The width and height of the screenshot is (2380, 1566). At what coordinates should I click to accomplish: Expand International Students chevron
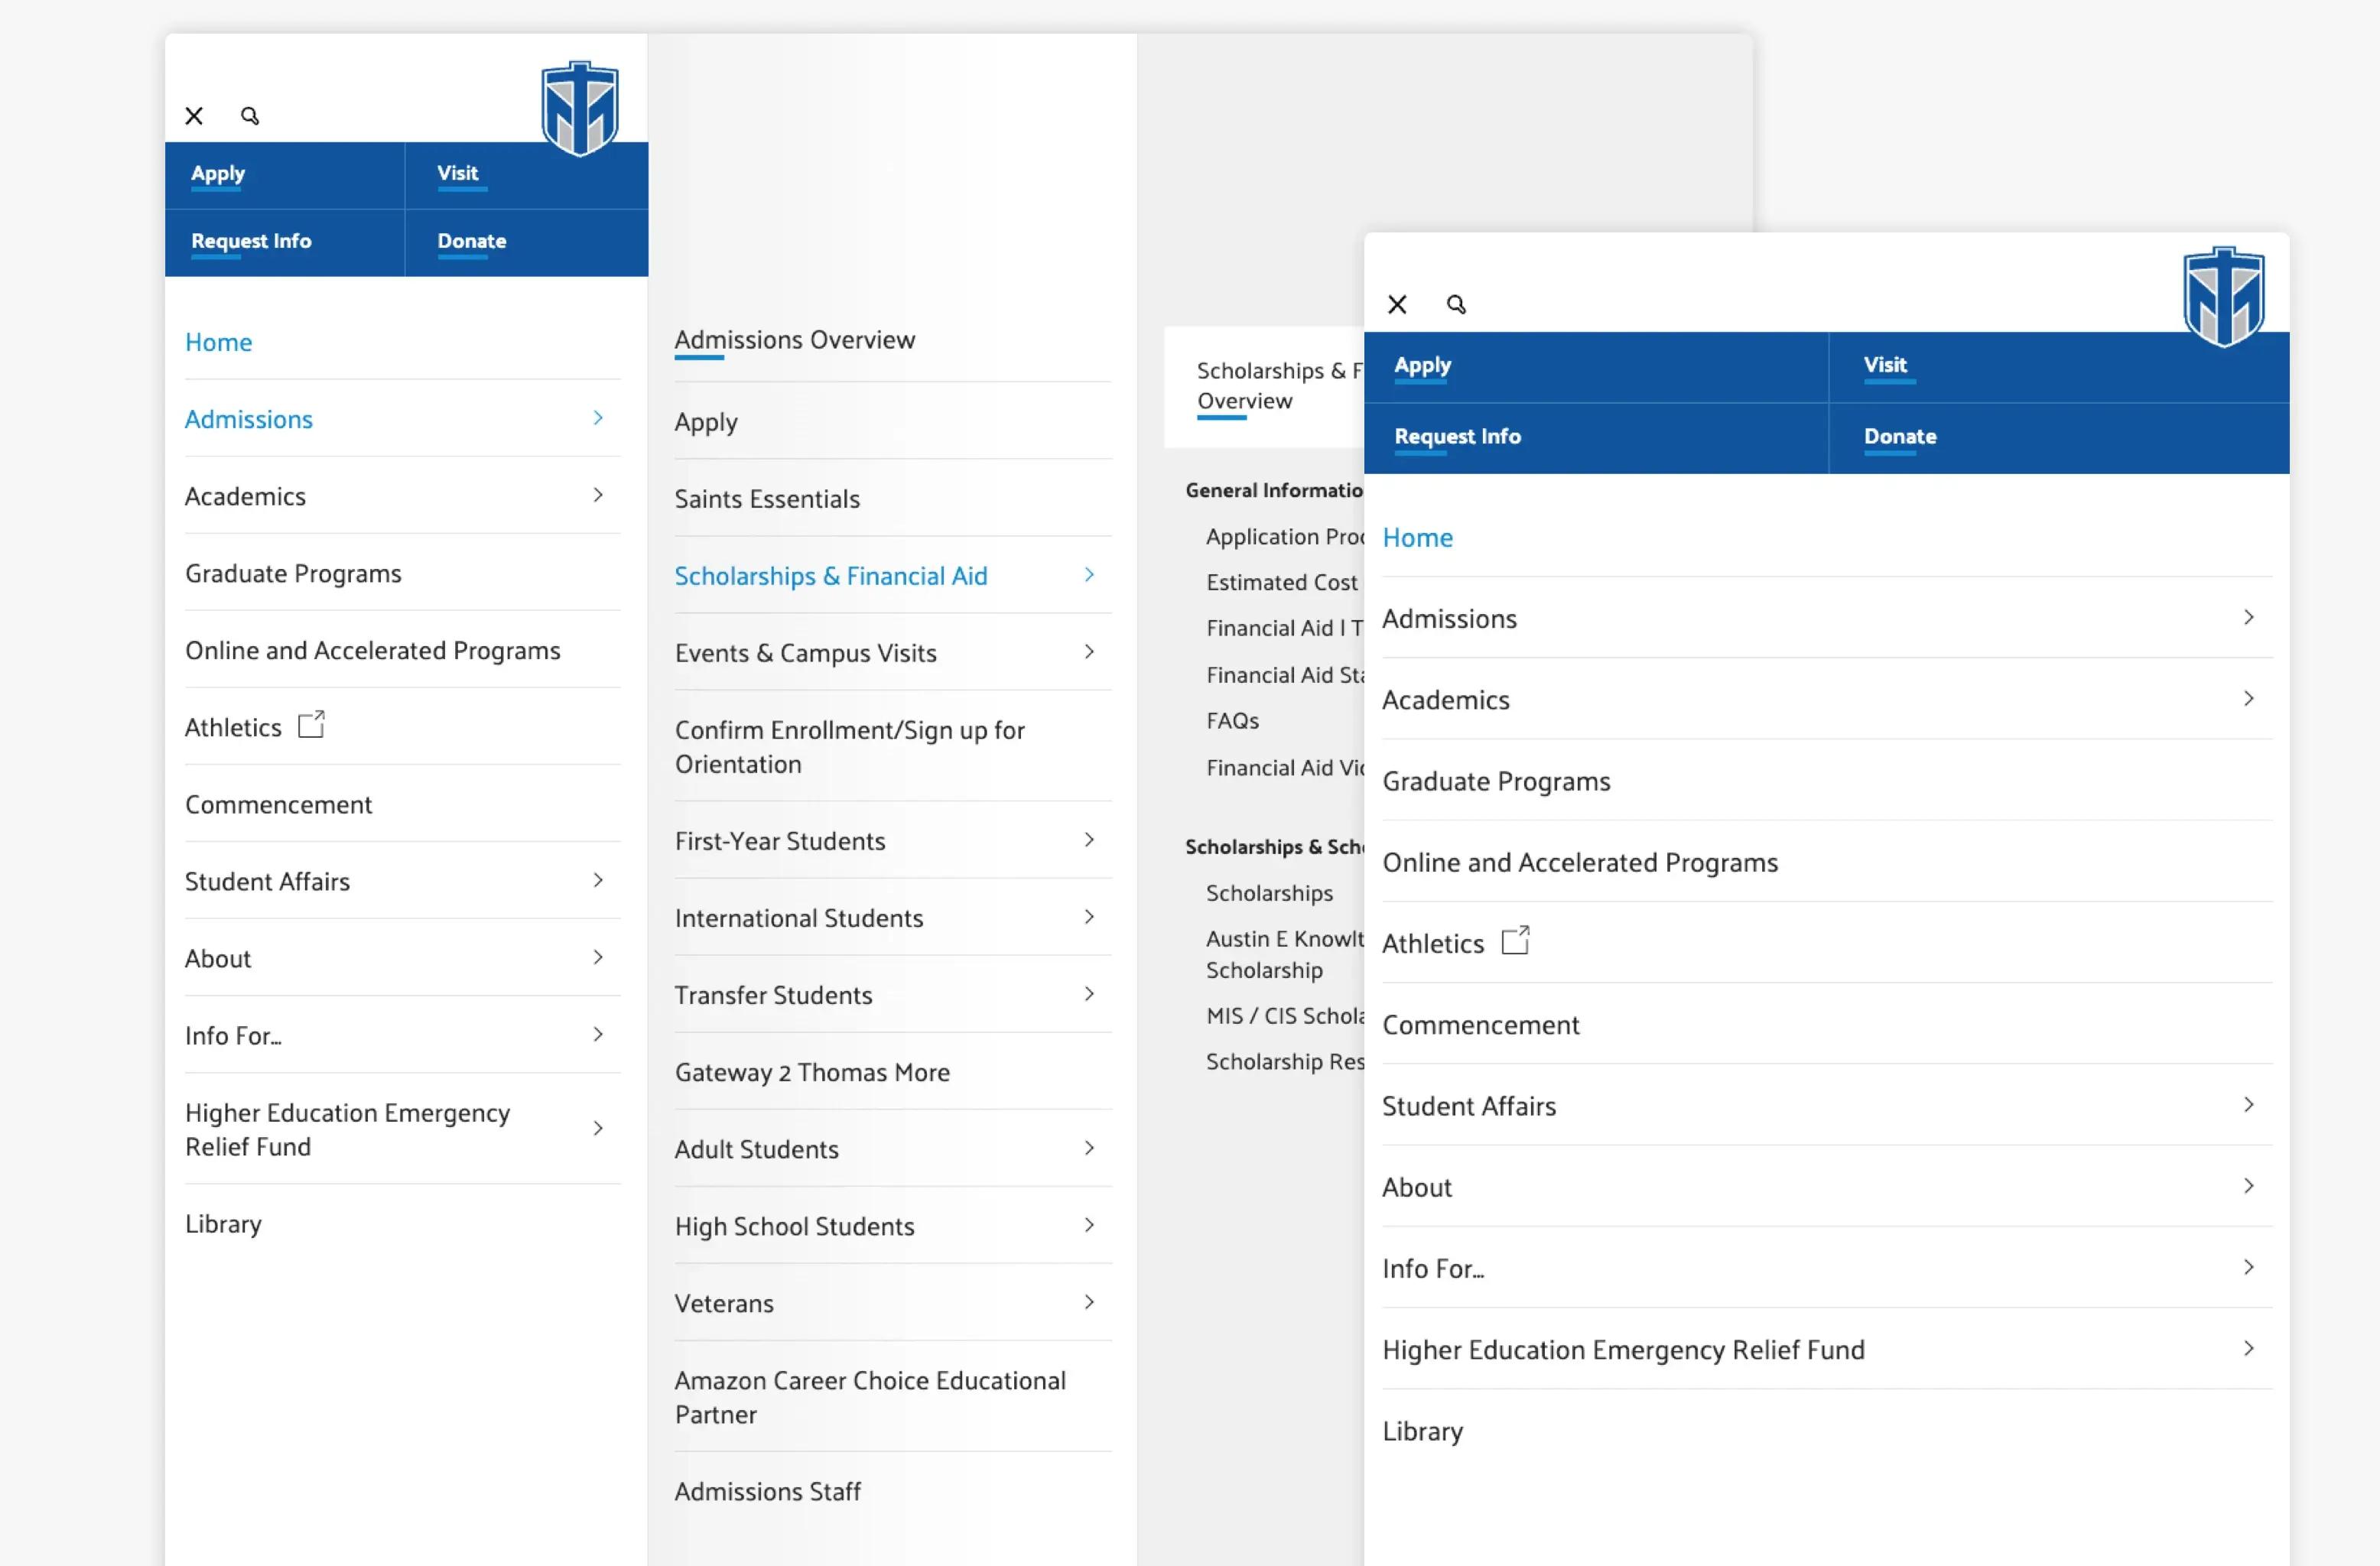coord(1089,916)
